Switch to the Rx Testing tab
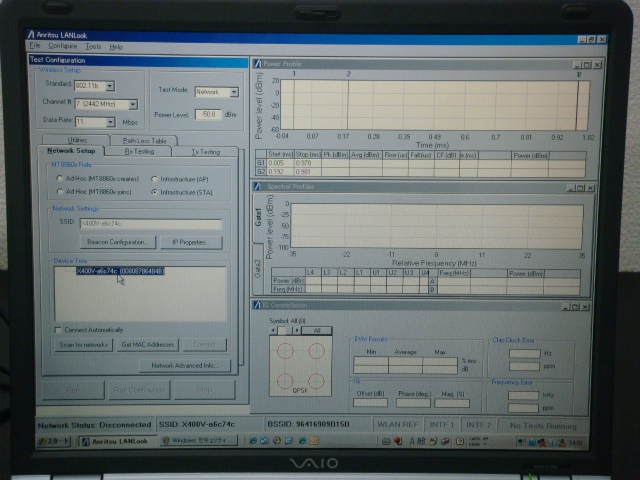 click(139, 151)
